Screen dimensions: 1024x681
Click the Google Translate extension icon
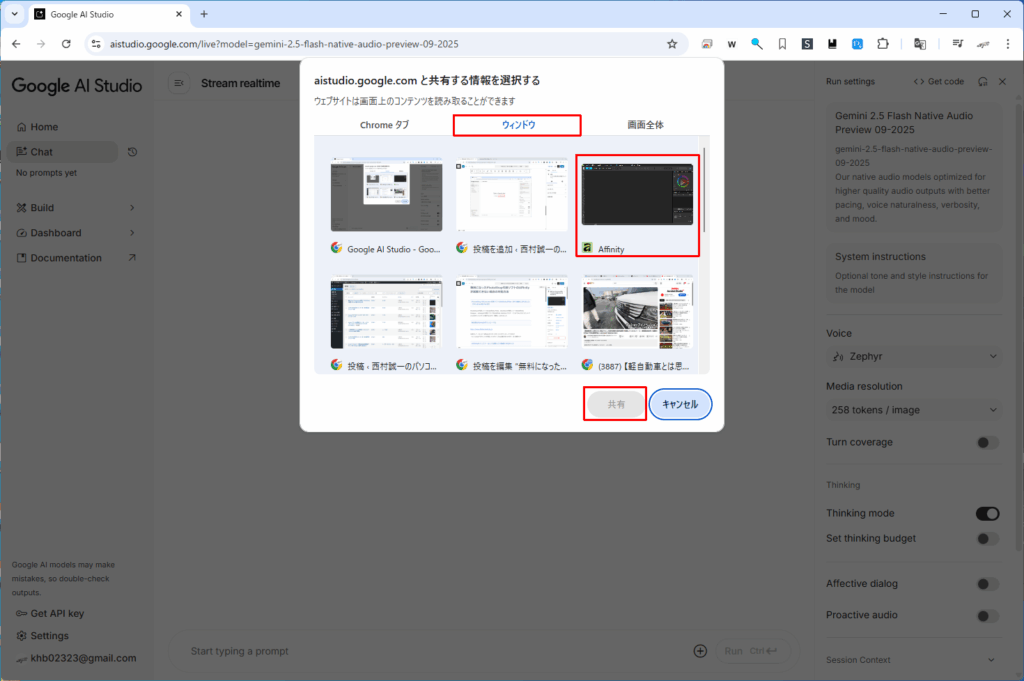(x=920, y=44)
